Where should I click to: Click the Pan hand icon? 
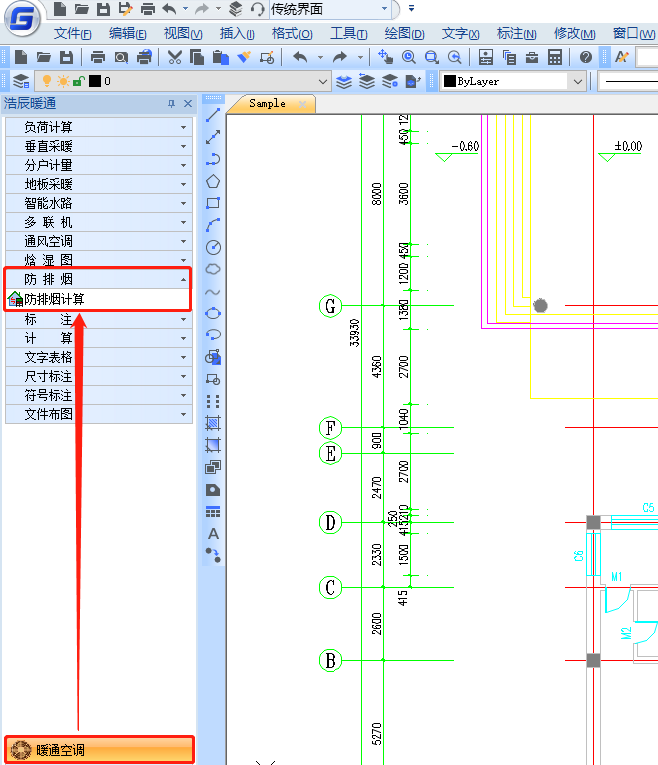point(385,57)
